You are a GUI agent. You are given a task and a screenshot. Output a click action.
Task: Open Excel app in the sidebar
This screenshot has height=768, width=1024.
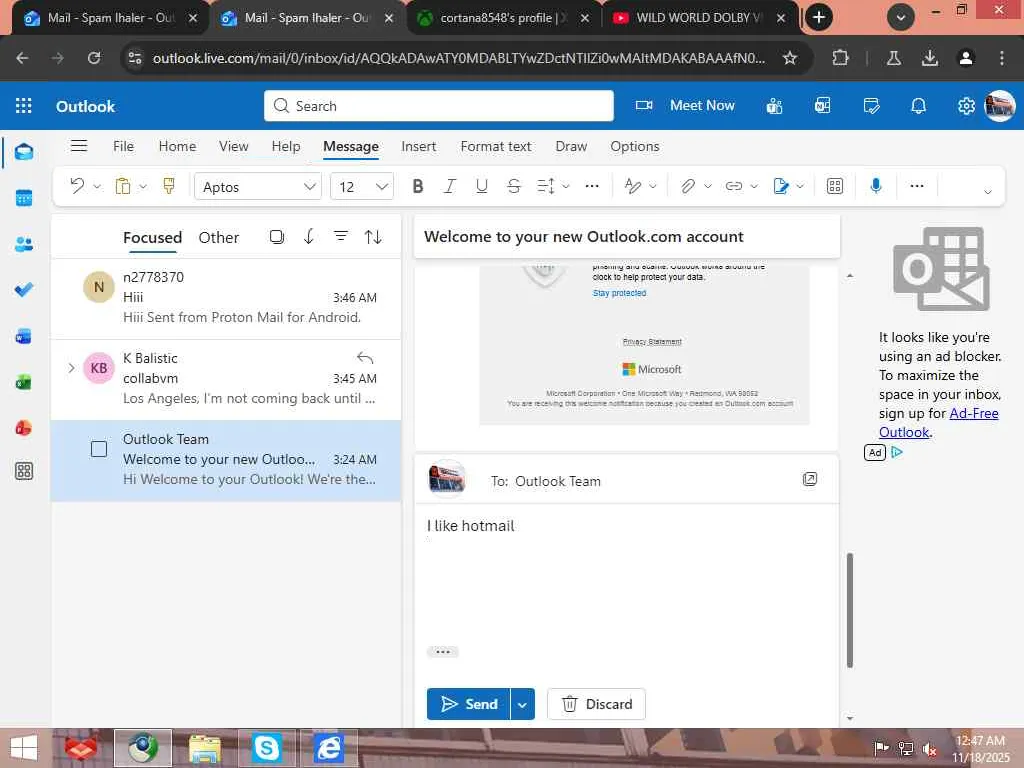click(x=24, y=382)
